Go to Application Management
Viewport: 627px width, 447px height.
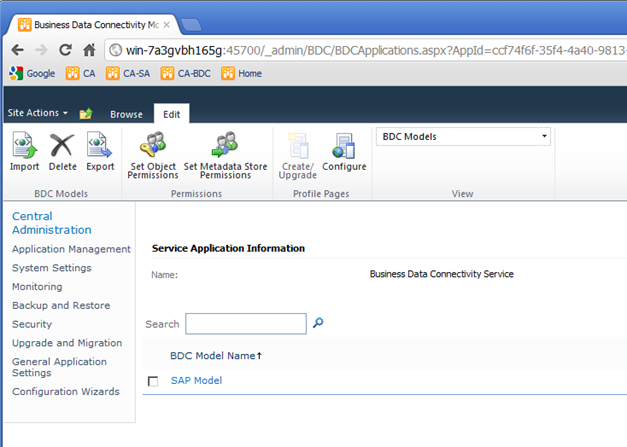click(71, 249)
